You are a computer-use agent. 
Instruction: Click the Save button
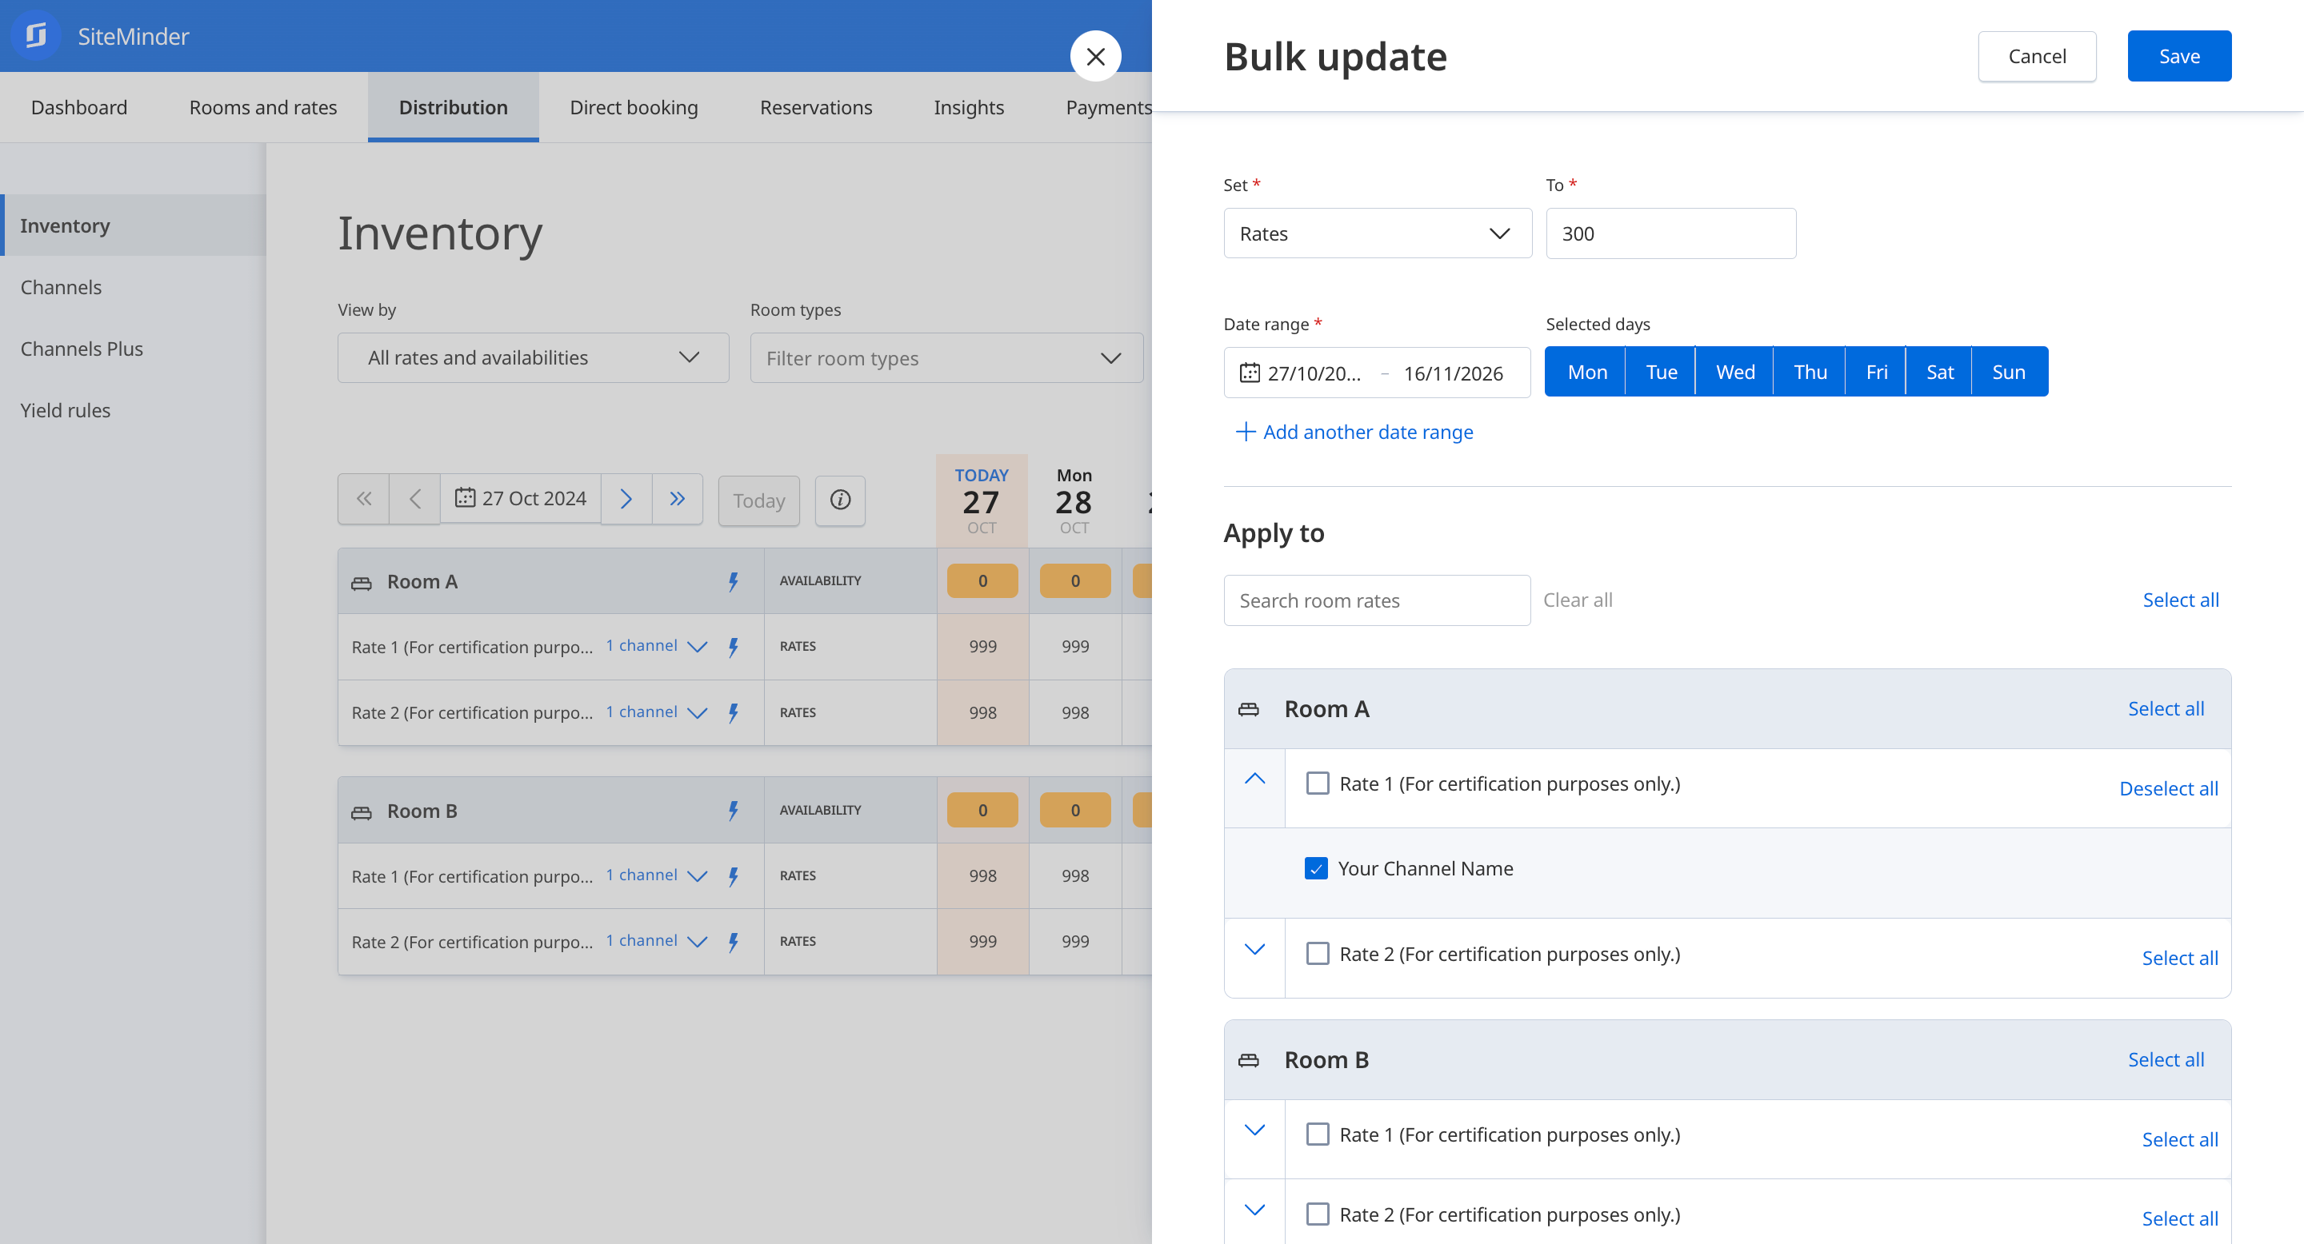click(x=2179, y=56)
